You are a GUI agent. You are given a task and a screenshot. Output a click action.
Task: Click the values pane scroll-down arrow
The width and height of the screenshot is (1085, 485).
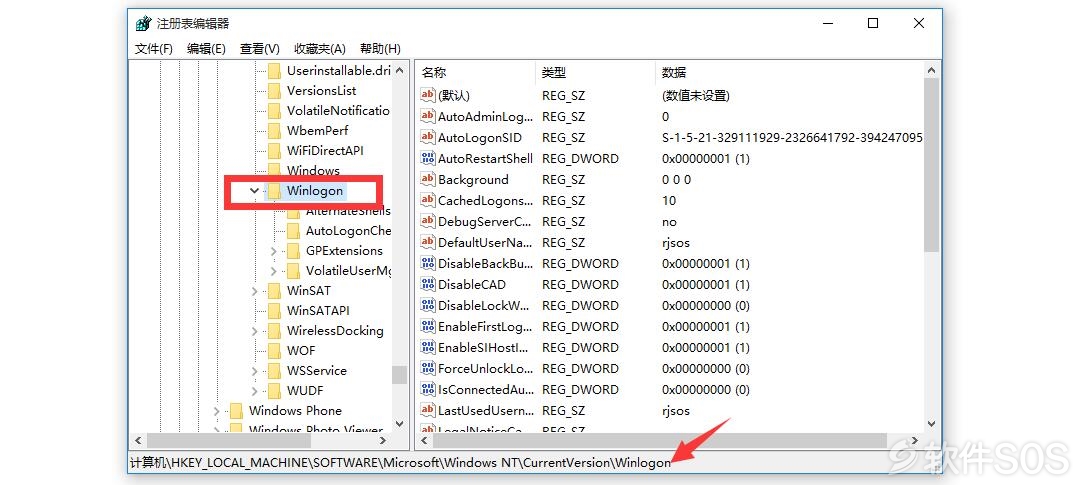pos(932,423)
